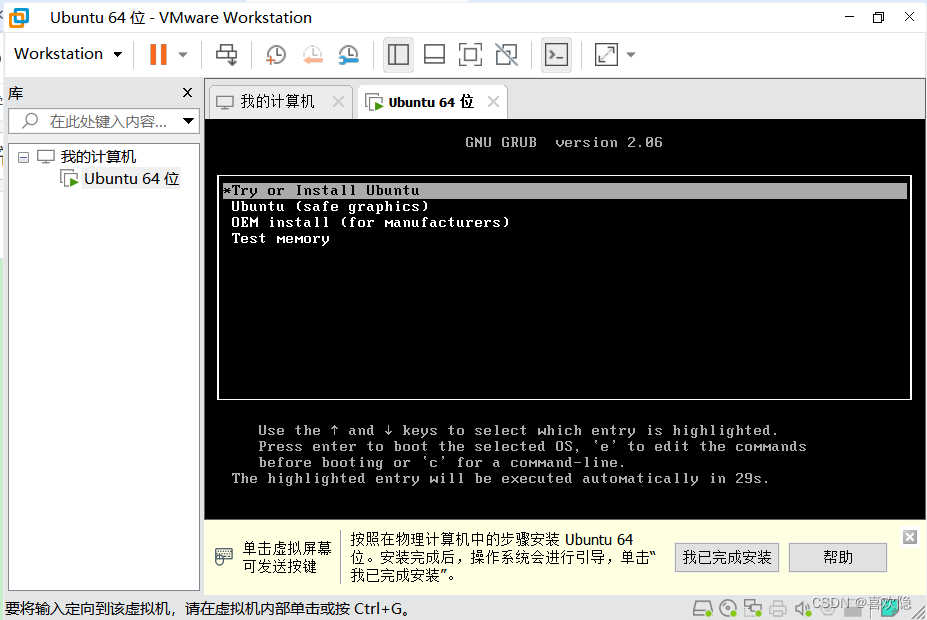
Task: Select Ubuntu 64 位 in library tree
Action: (x=131, y=178)
